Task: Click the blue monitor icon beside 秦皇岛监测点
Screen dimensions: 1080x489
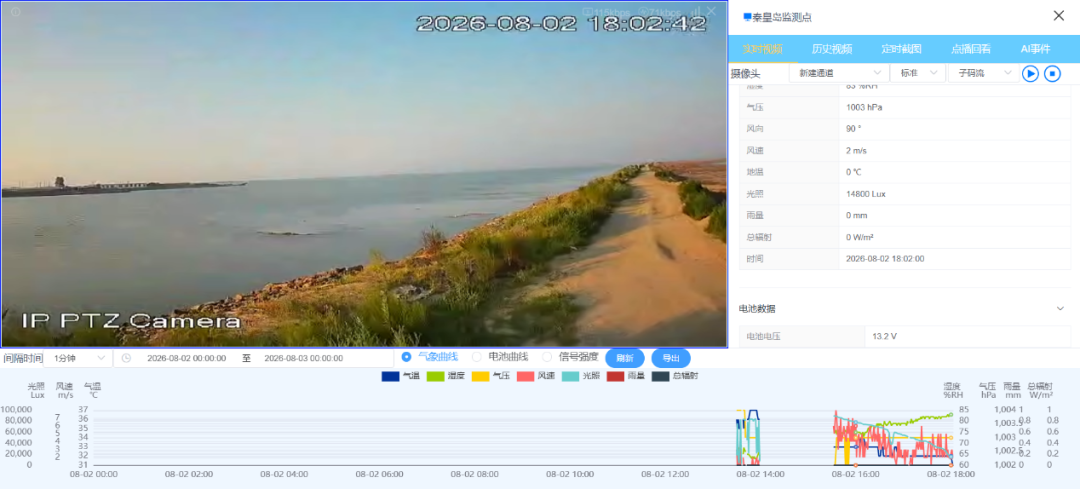Action: coord(747,17)
